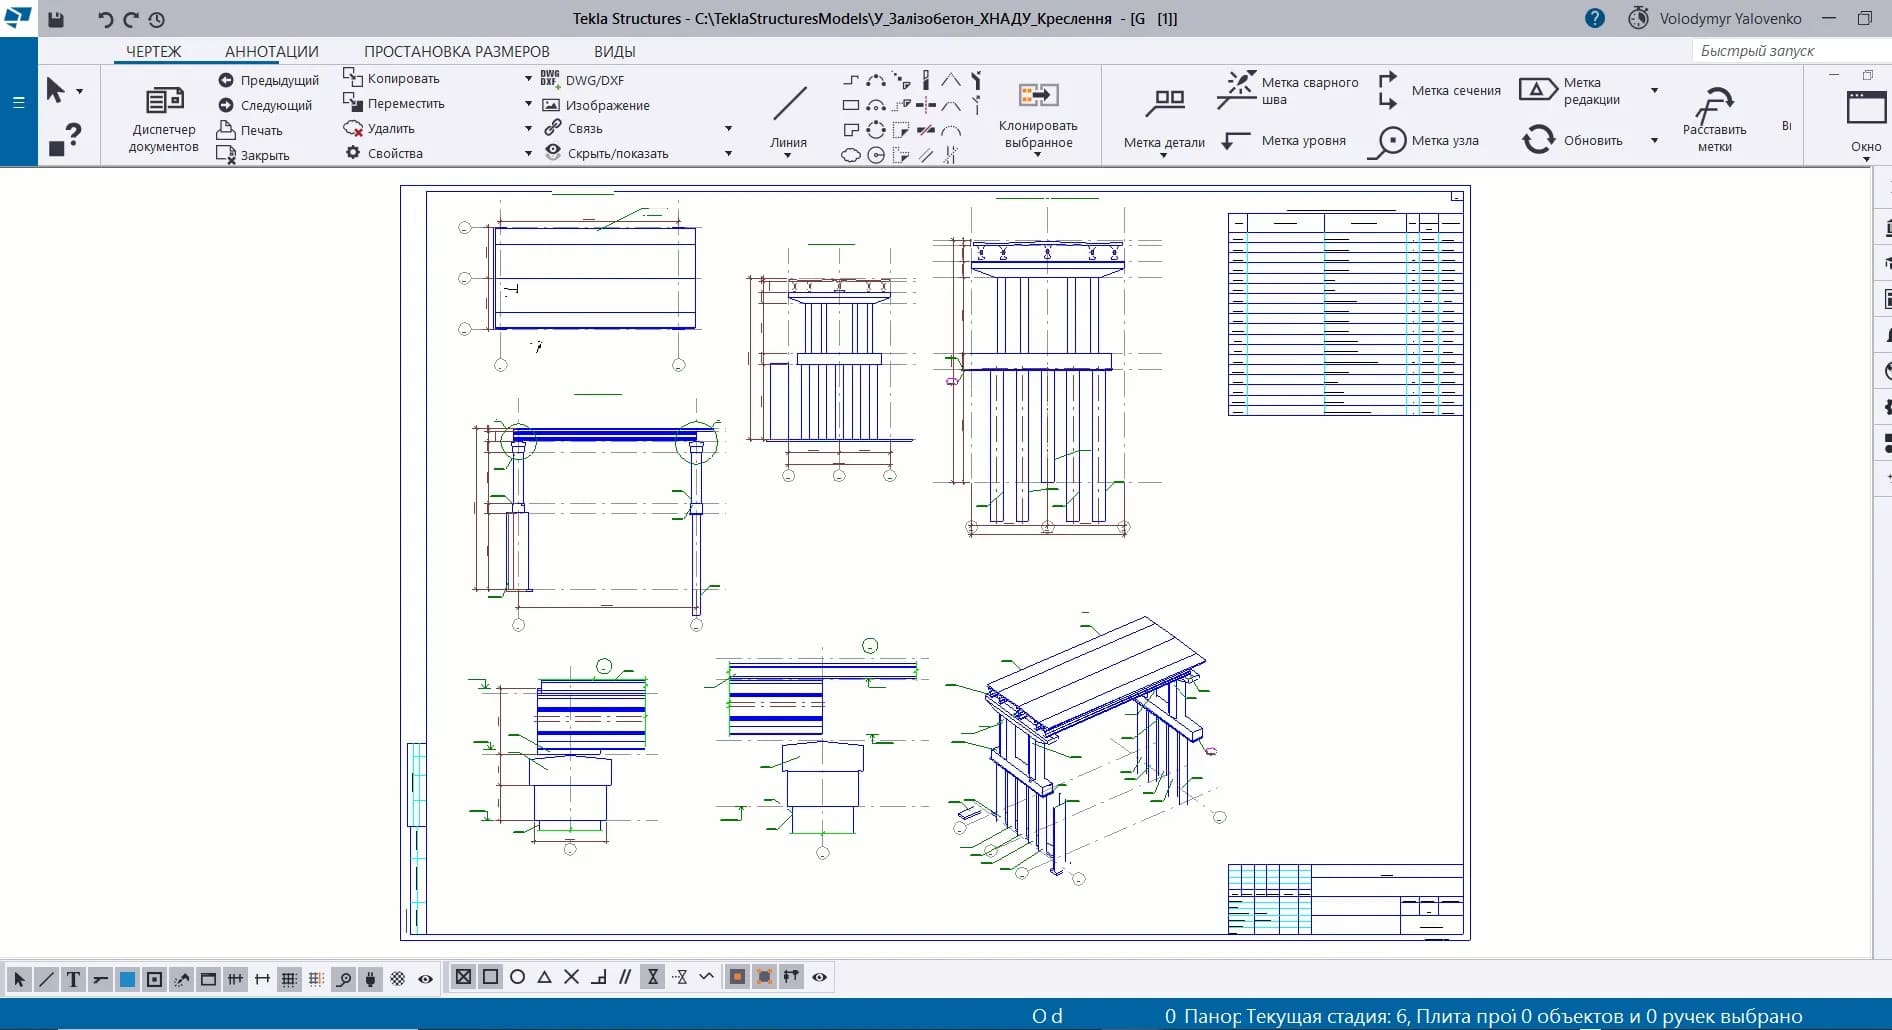Screen dimensions: 1892x1030
Task: Click the Расставить метки arrange marks icon
Action: (1714, 105)
